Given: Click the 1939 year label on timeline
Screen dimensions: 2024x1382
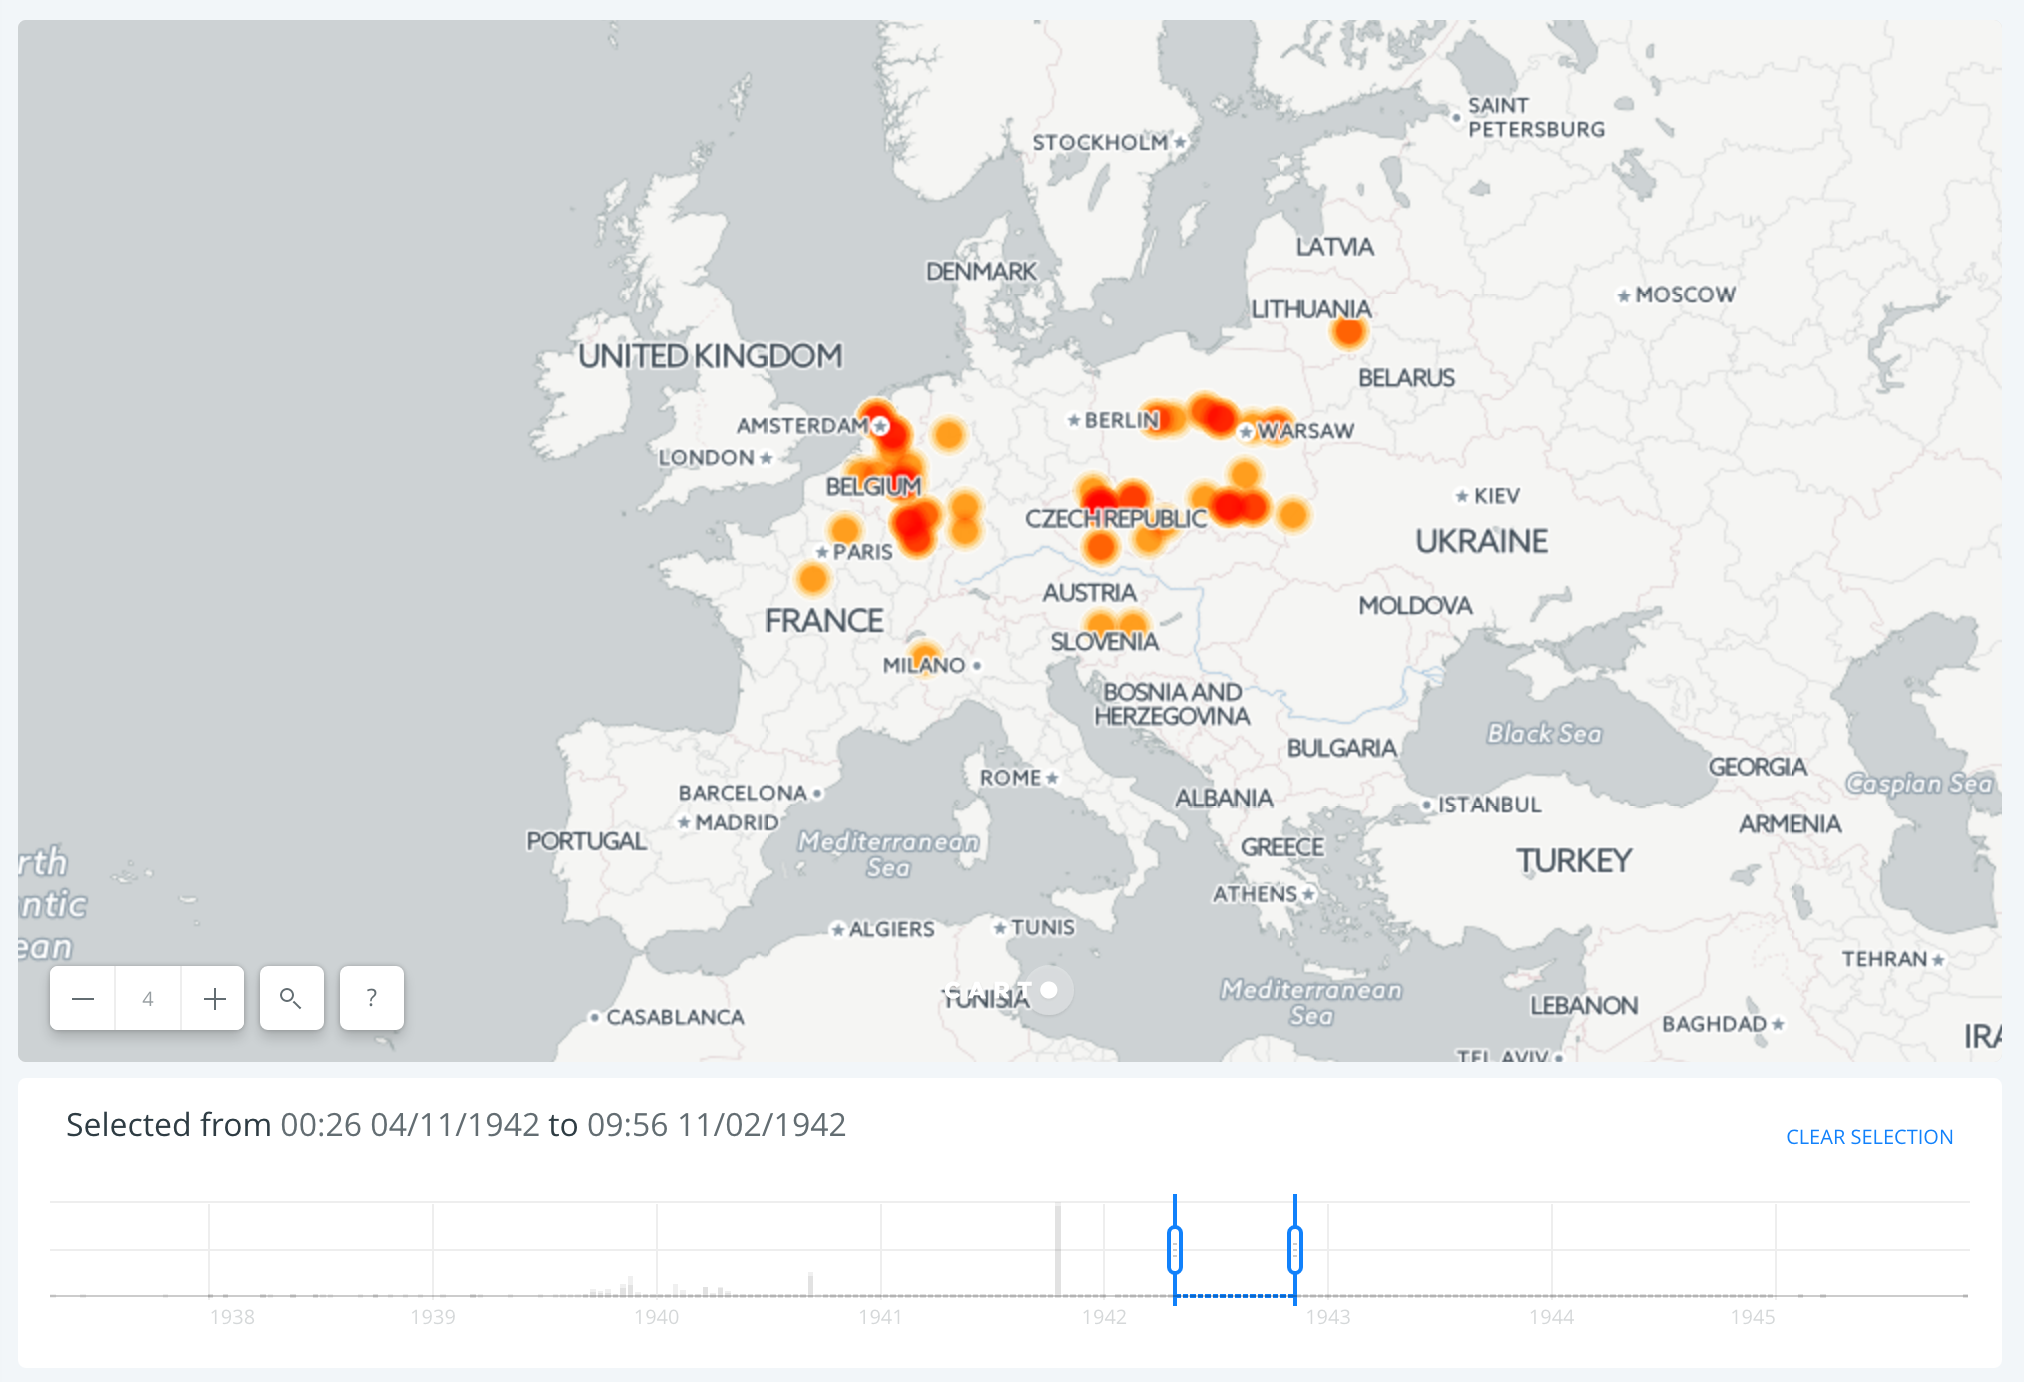Looking at the screenshot, I should (433, 1317).
